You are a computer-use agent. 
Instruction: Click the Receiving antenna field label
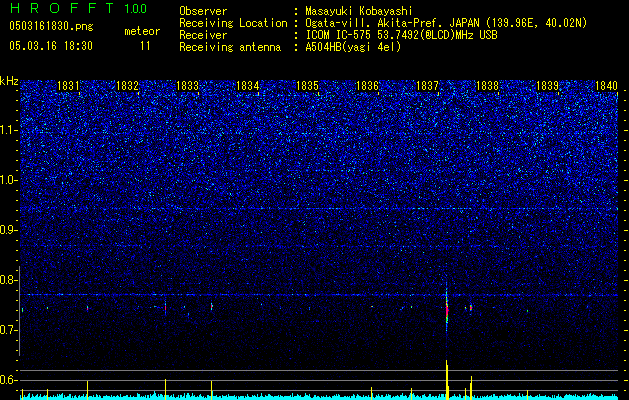pos(230,47)
